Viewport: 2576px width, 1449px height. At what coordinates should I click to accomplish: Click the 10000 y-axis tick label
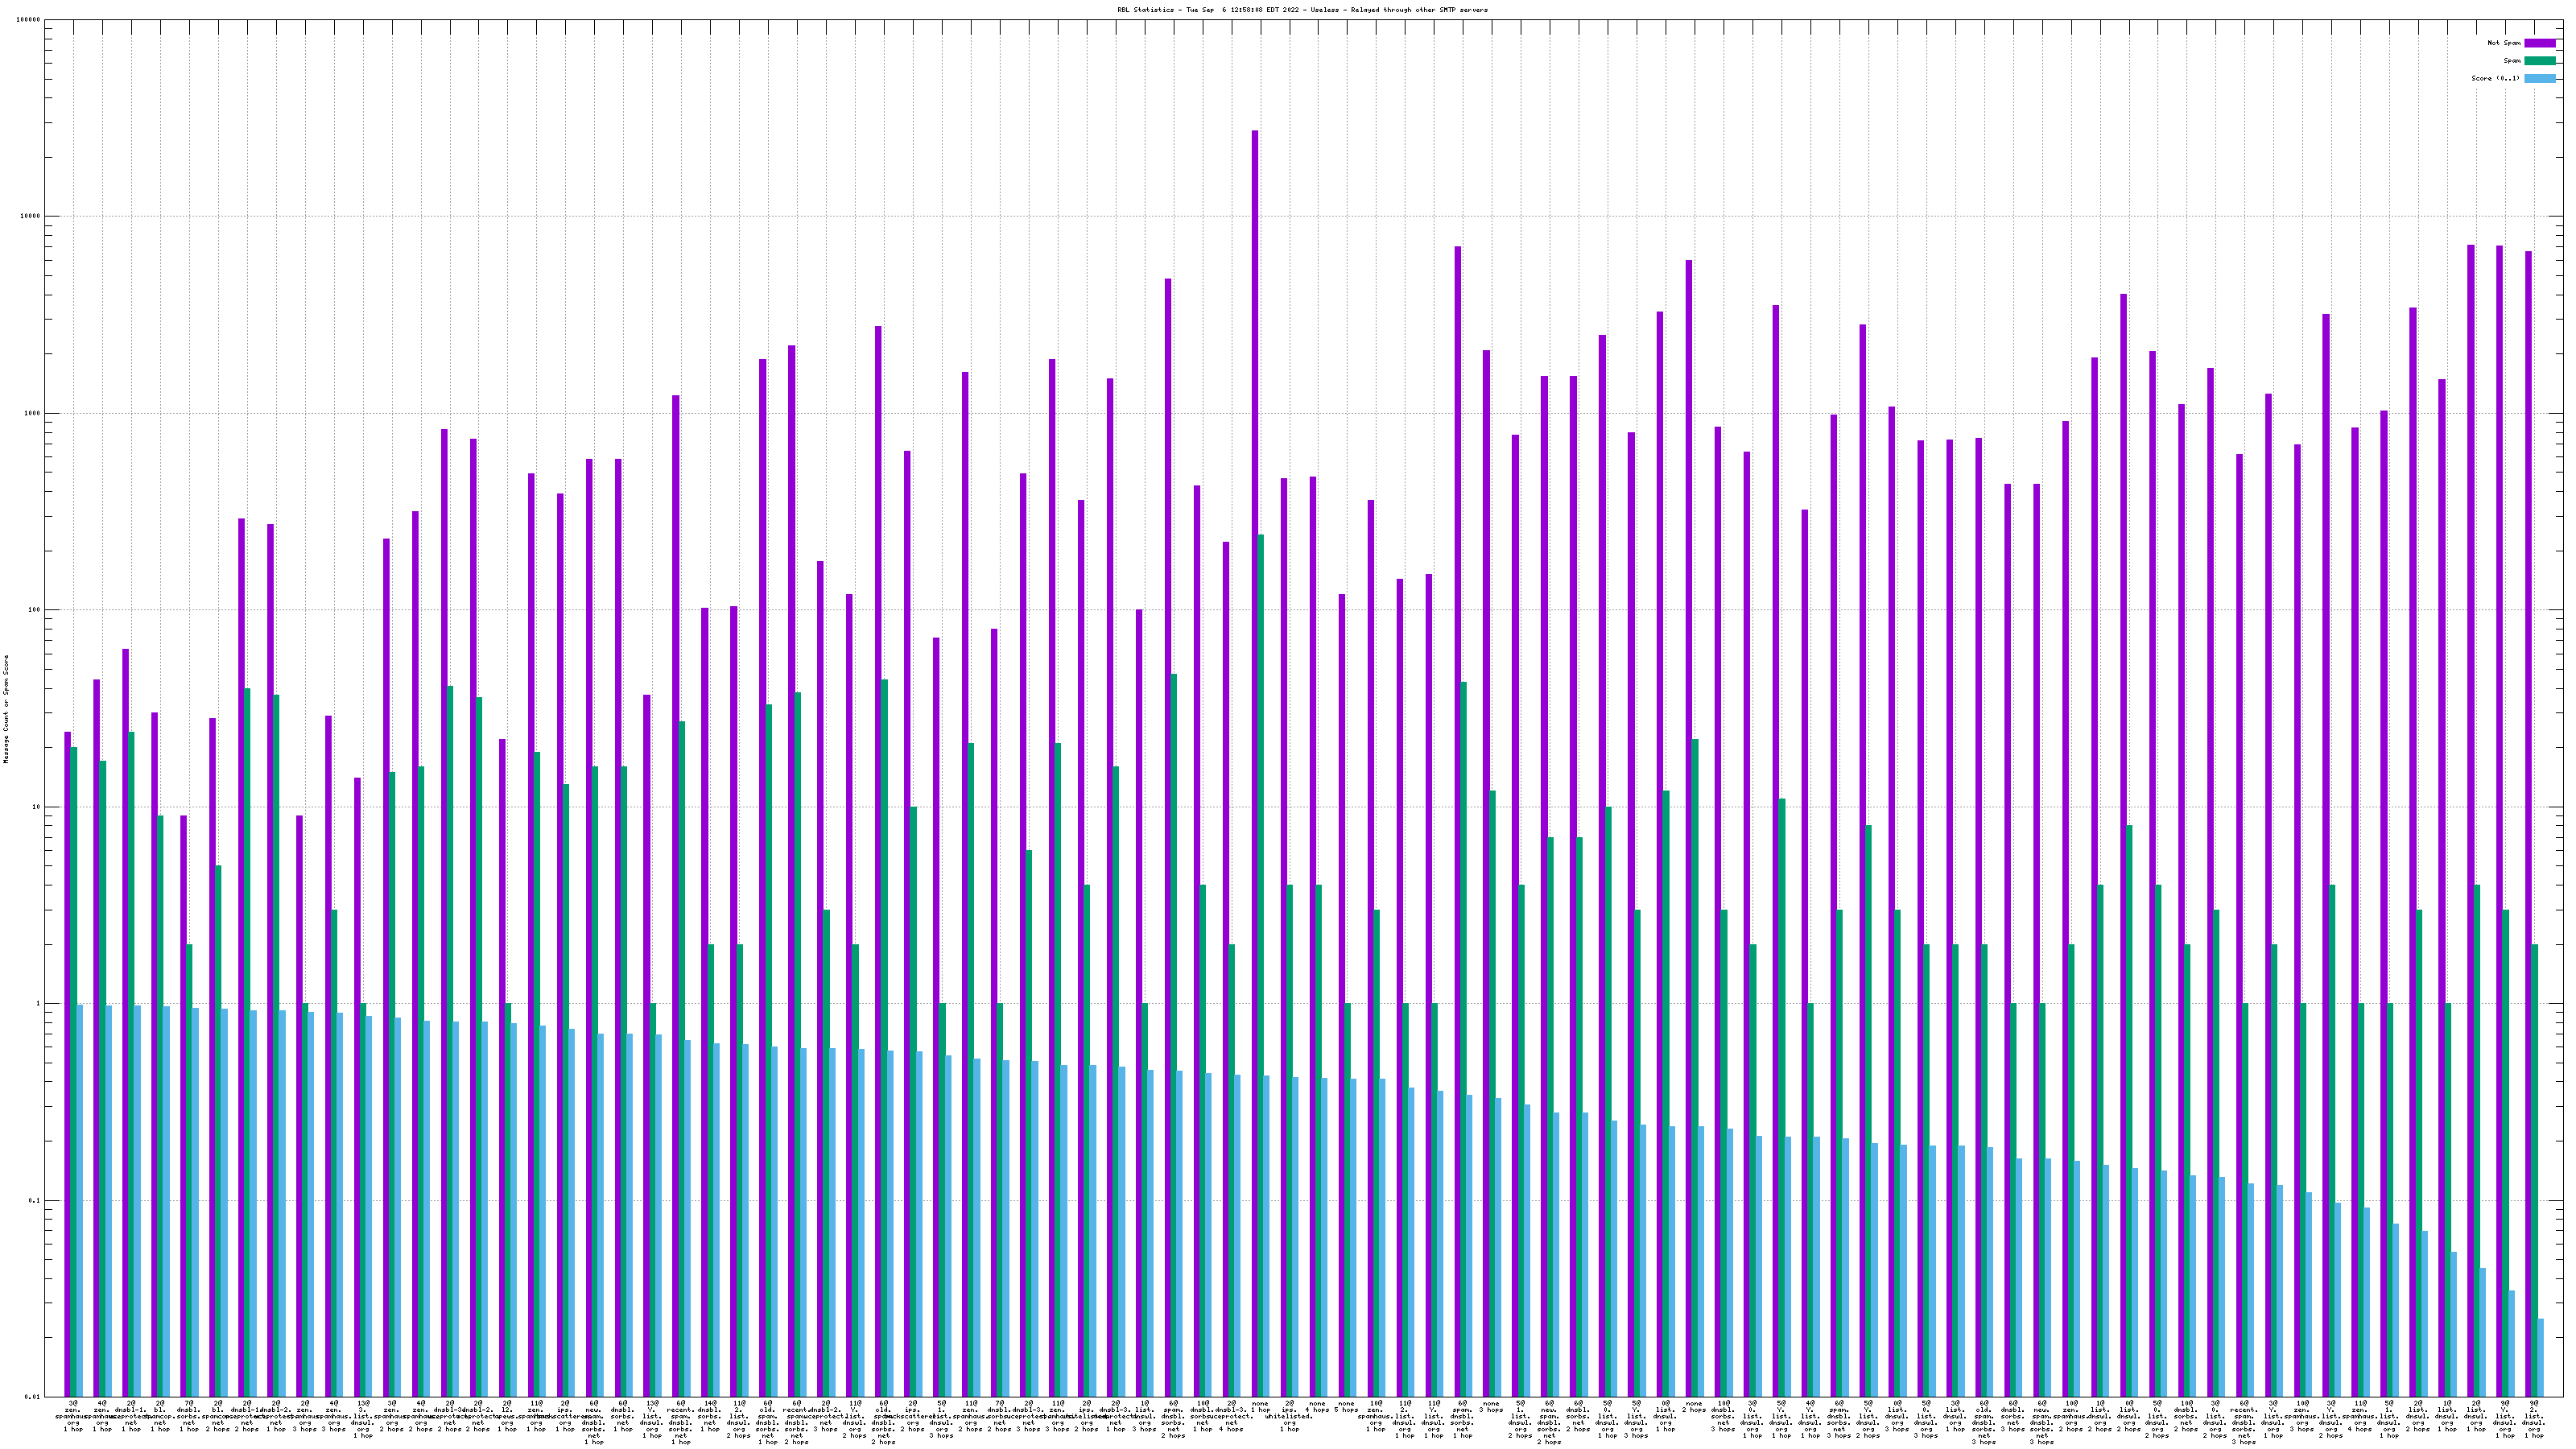pyautogui.click(x=31, y=217)
